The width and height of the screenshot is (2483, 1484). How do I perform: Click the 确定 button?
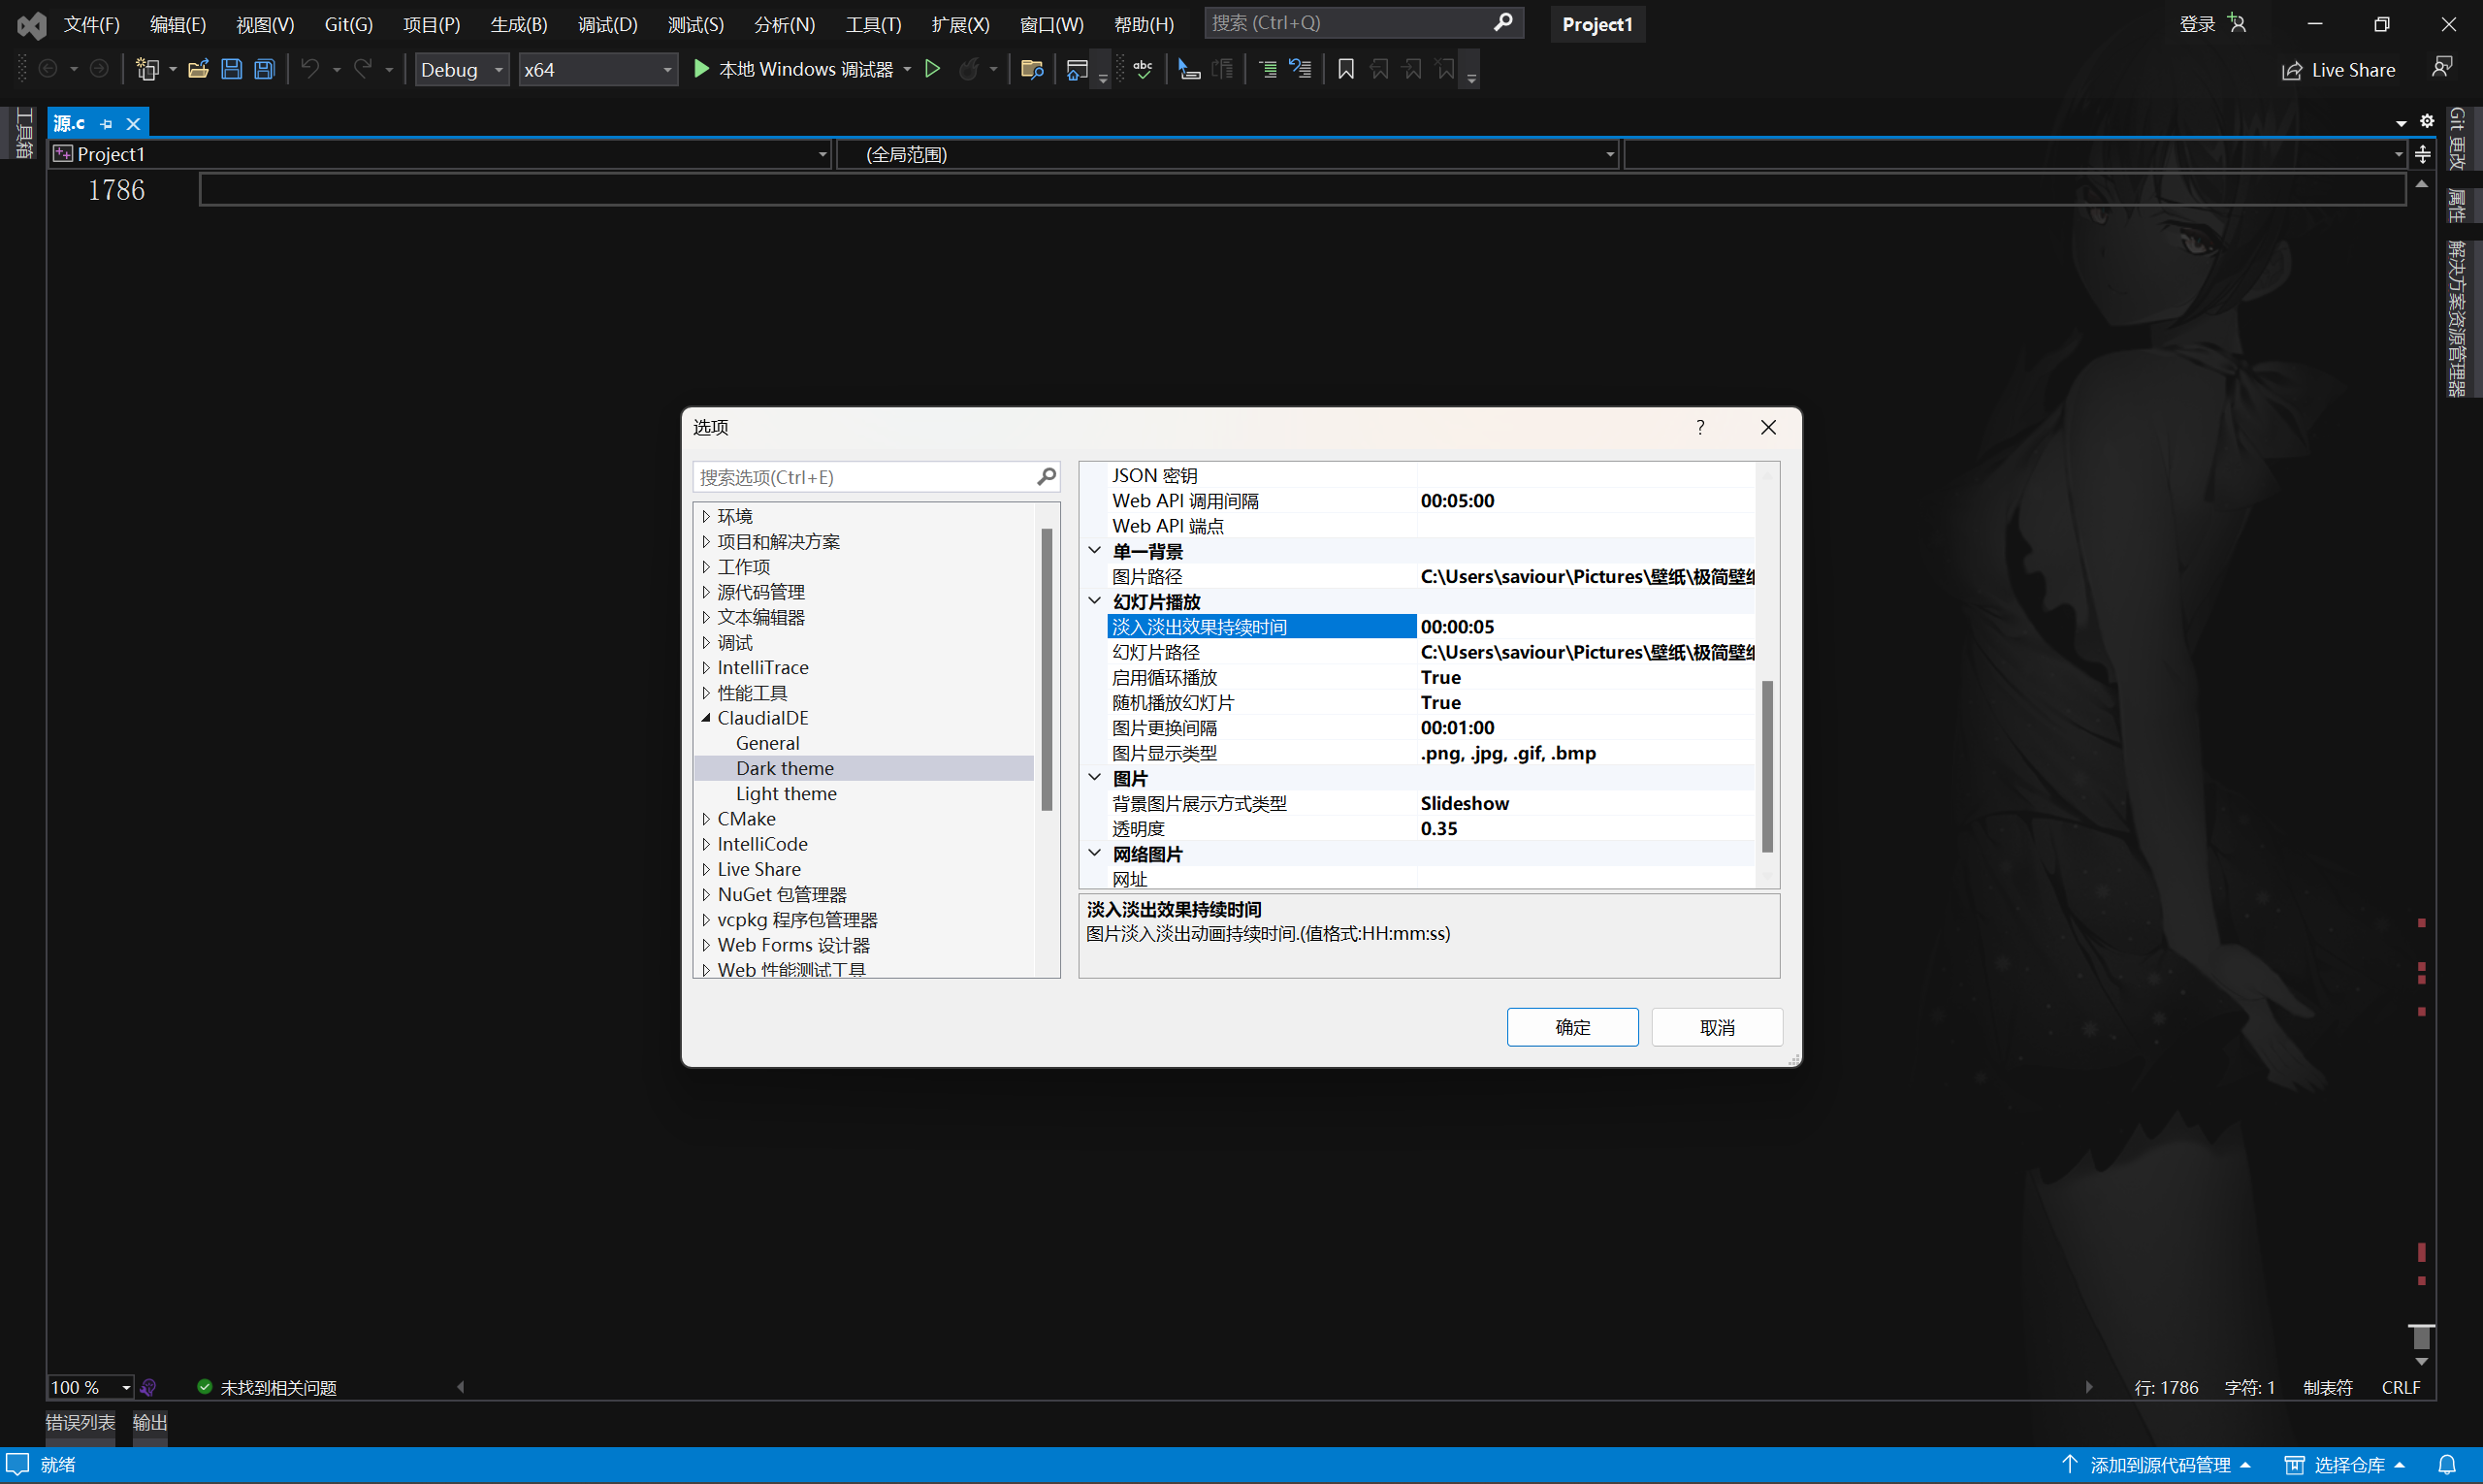point(1571,1026)
